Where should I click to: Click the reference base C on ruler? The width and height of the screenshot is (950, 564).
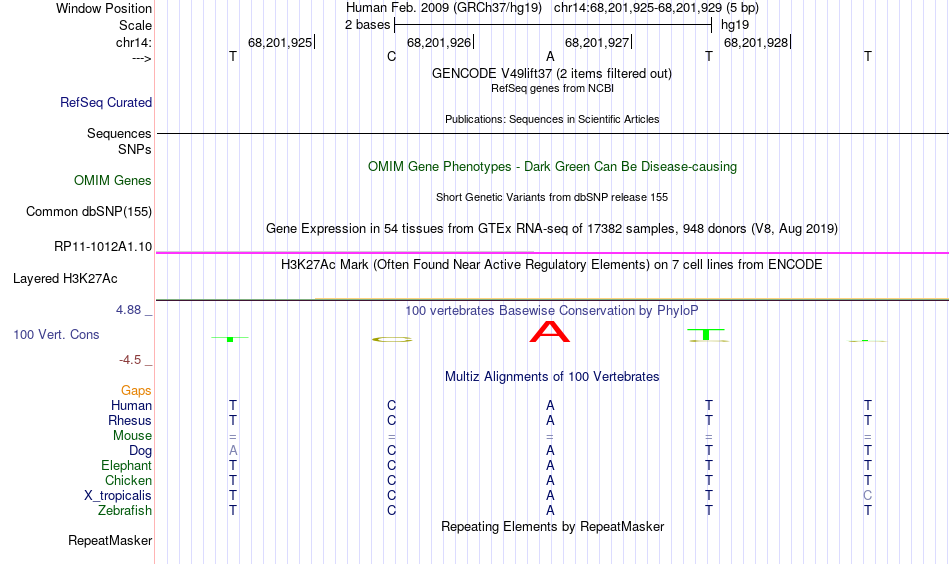point(391,56)
